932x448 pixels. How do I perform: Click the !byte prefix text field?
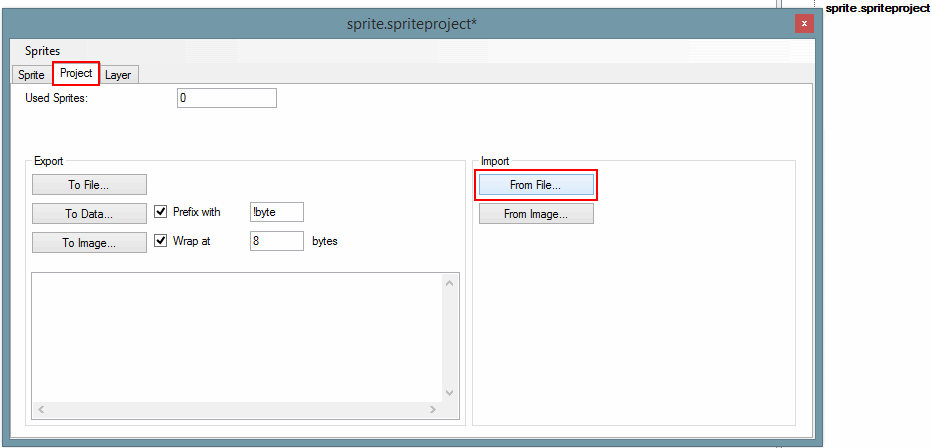(x=276, y=212)
